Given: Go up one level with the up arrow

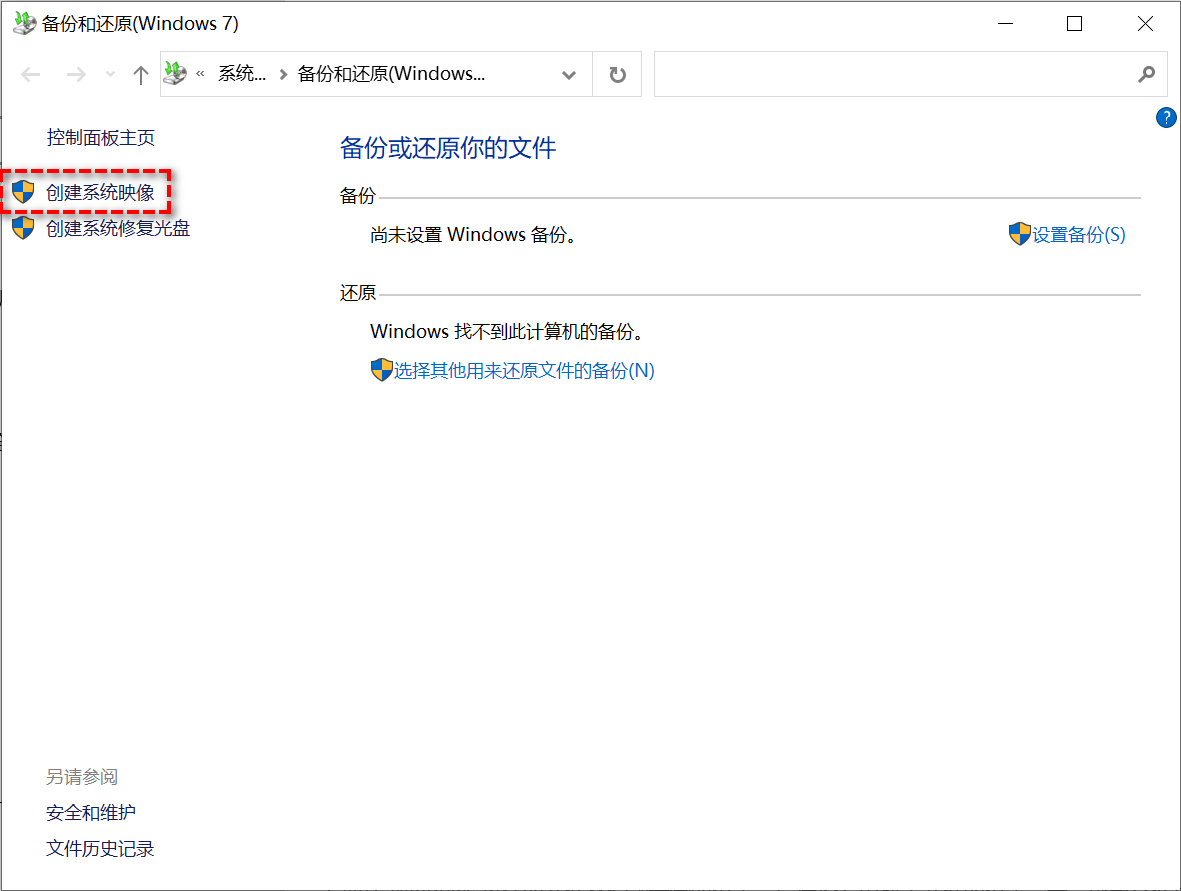Looking at the screenshot, I should click(x=141, y=75).
